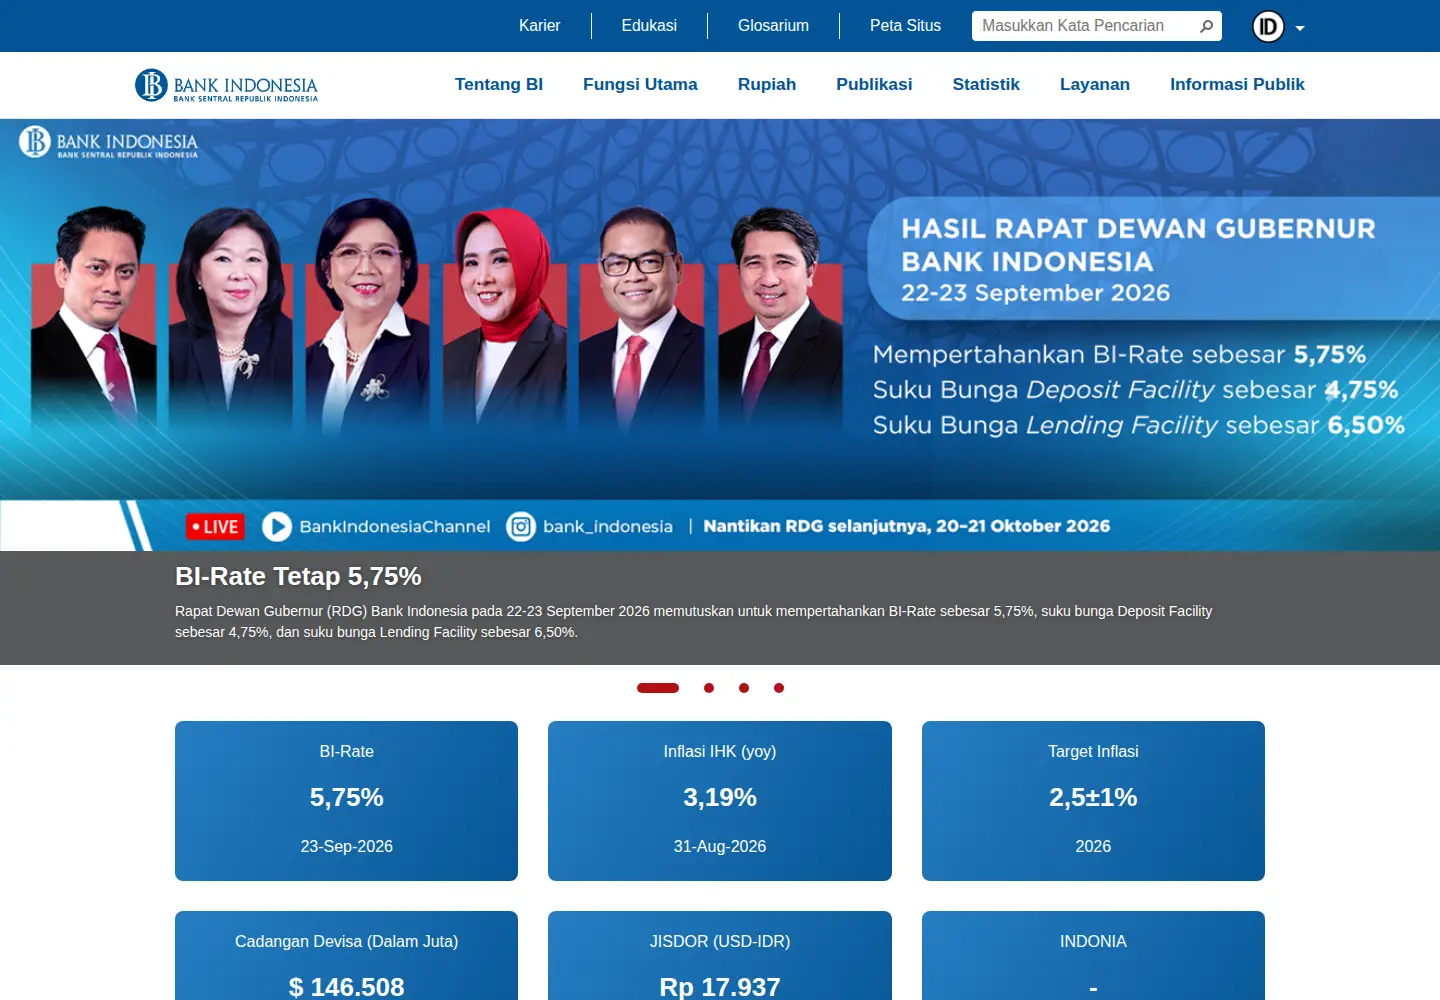Click the Bank Indonesia logo on banner image
The width and height of the screenshot is (1440, 1000).
click(108, 142)
